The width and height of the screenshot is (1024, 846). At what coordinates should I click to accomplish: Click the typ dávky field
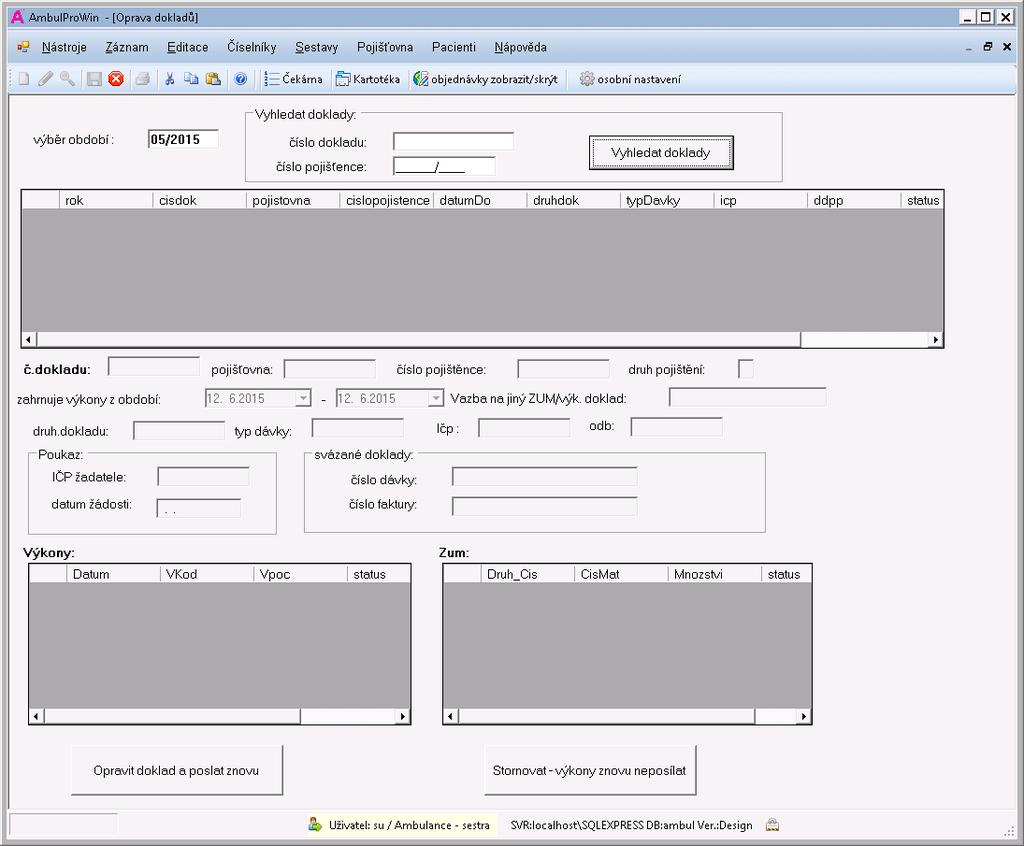click(357, 428)
